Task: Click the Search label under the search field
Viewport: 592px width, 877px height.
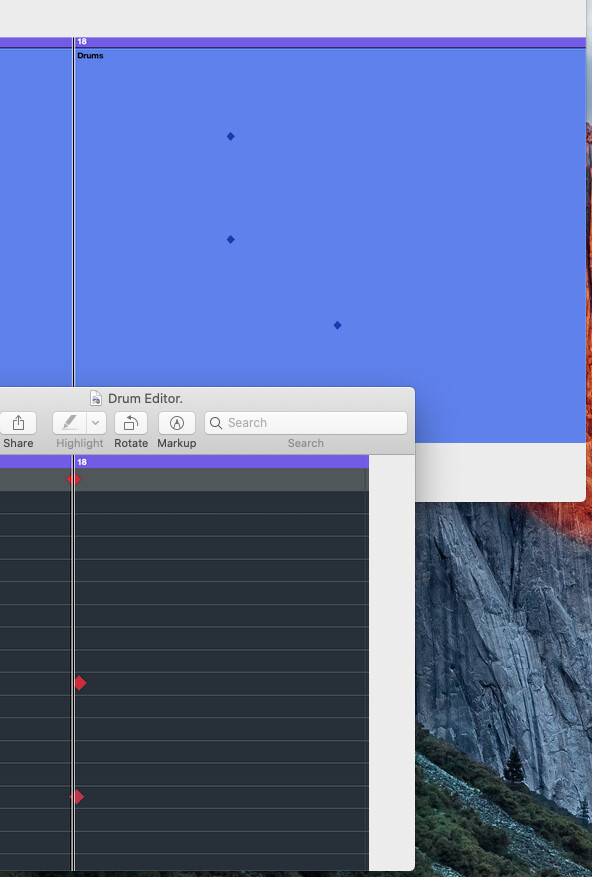Action: pos(306,443)
